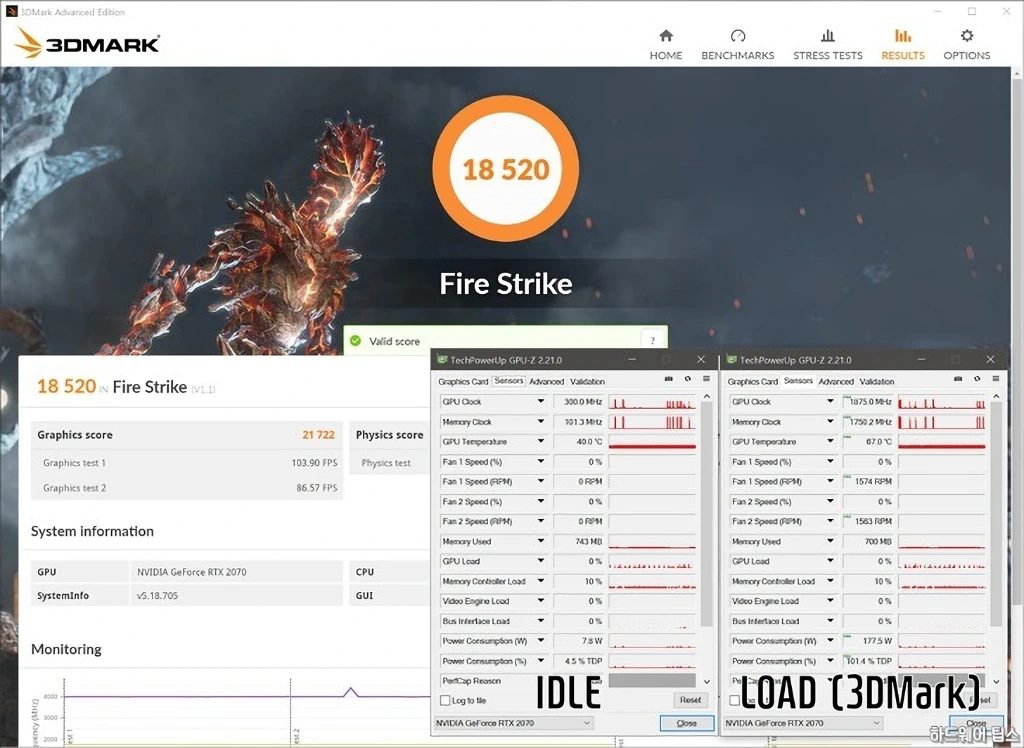This screenshot has height=748, width=1024.
Task: Click GPU Temperature graph in idle GPU-Z
Action: (652, 442)
